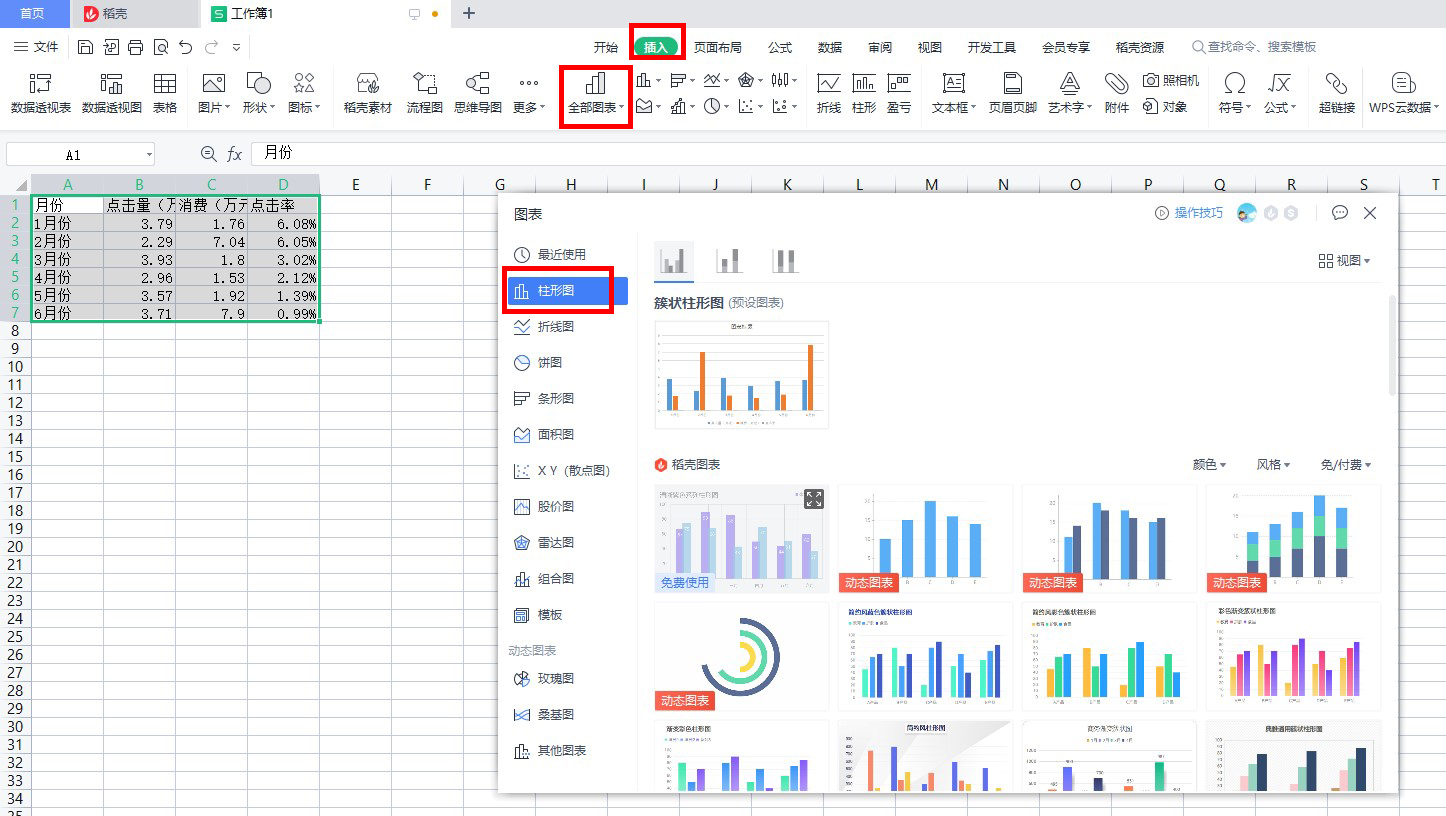The image size is (1446, 816).
Task: Click the sparkline Line (折线) icon
Action: click(x=828, y=92)
